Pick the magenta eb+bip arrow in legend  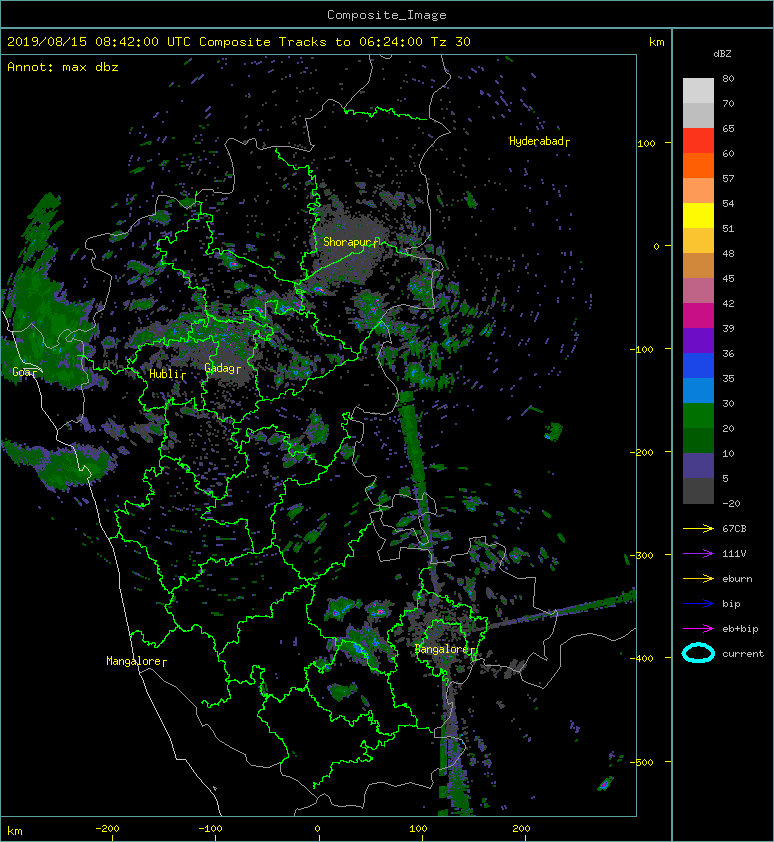(698, 629)
